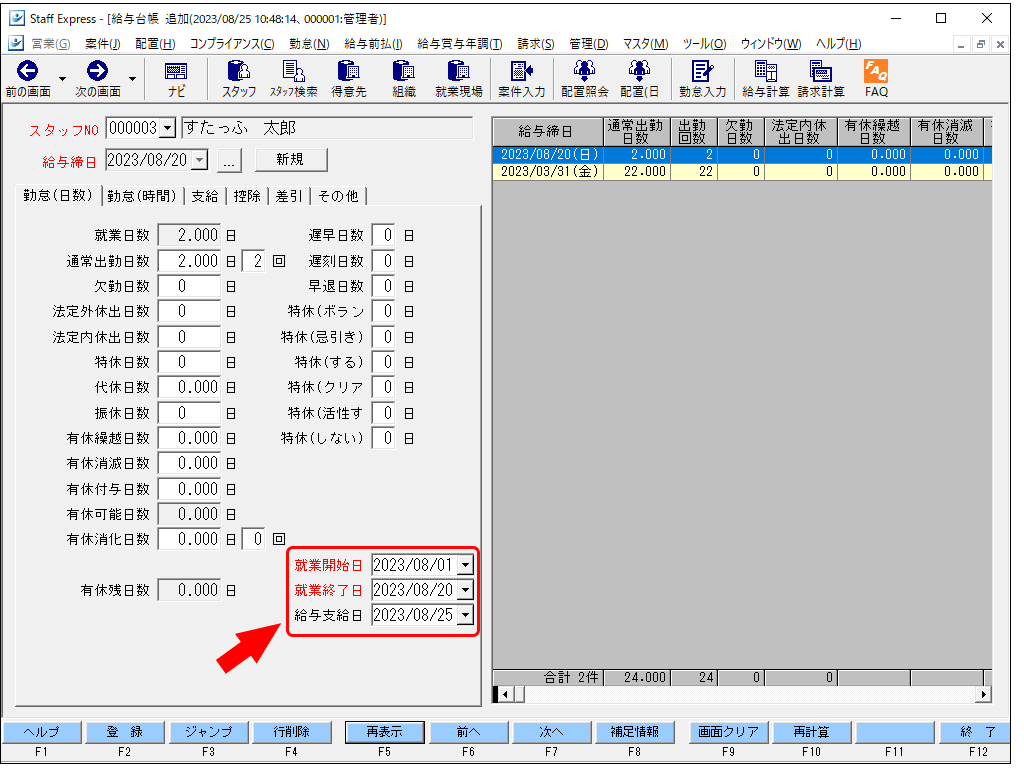The height and width of the screenshot is (768, 1024).
Task: Click the 給与締日 column header
Action: tap(548, 132)
